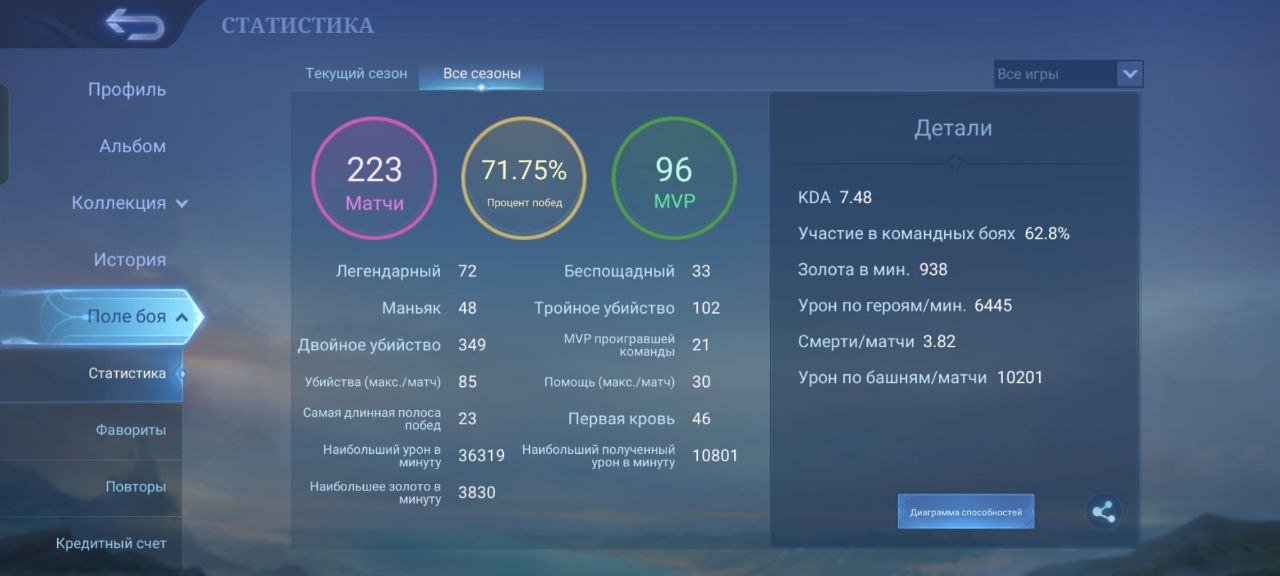
Task: Click the share icon in Details panel
Action: (1103, 512)
